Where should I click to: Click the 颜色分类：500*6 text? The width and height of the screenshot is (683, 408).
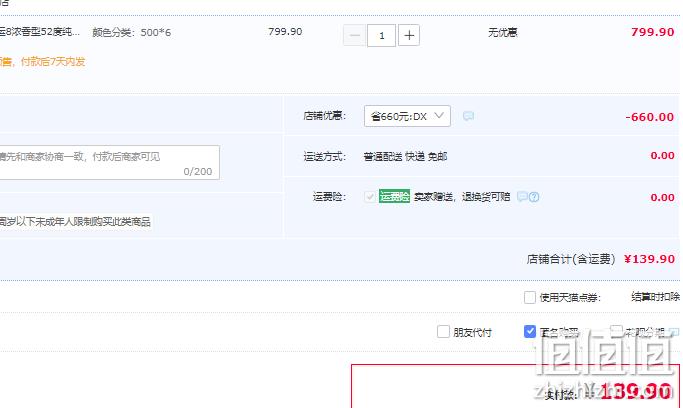[x=132, y=33]
